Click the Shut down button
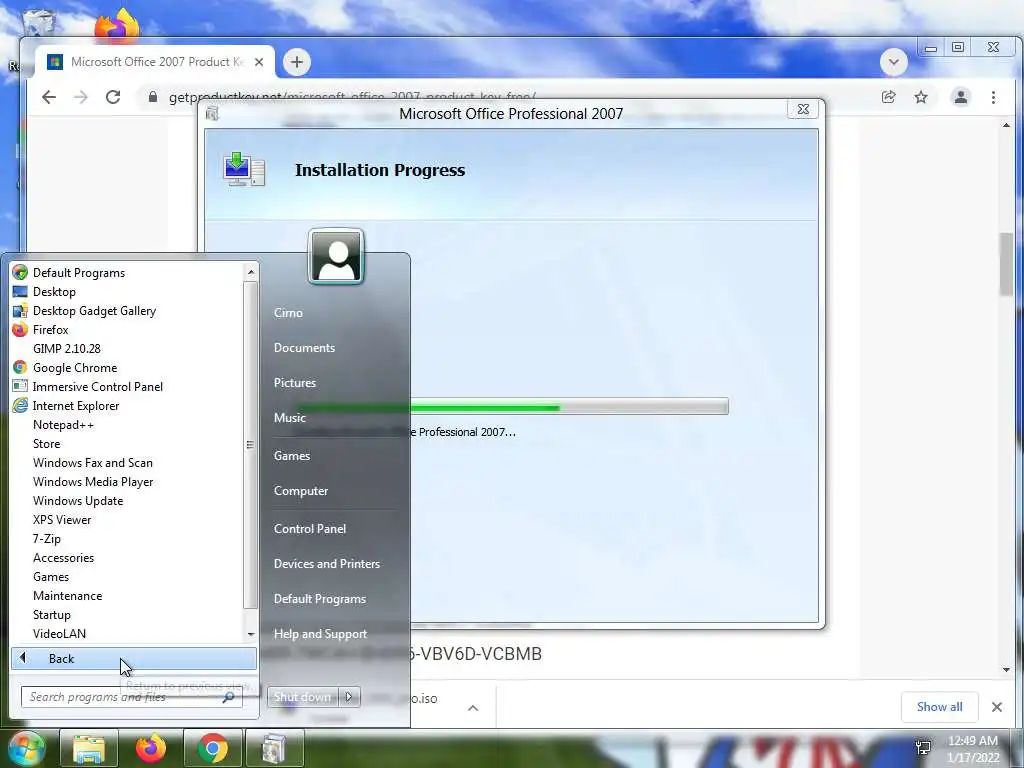 pos(302,697)
